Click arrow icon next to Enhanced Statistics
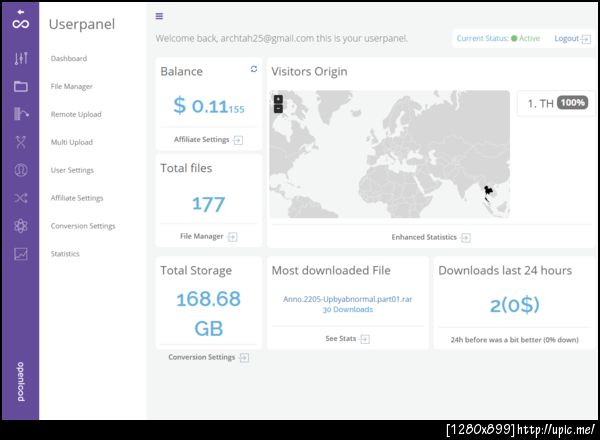This screenshot has width=600, height=440. pos(466,238)
